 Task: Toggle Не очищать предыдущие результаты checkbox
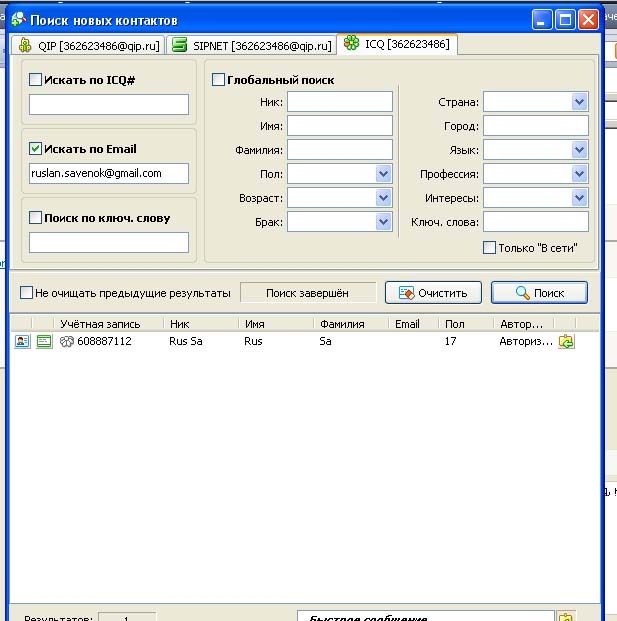[x=26, y=293]
